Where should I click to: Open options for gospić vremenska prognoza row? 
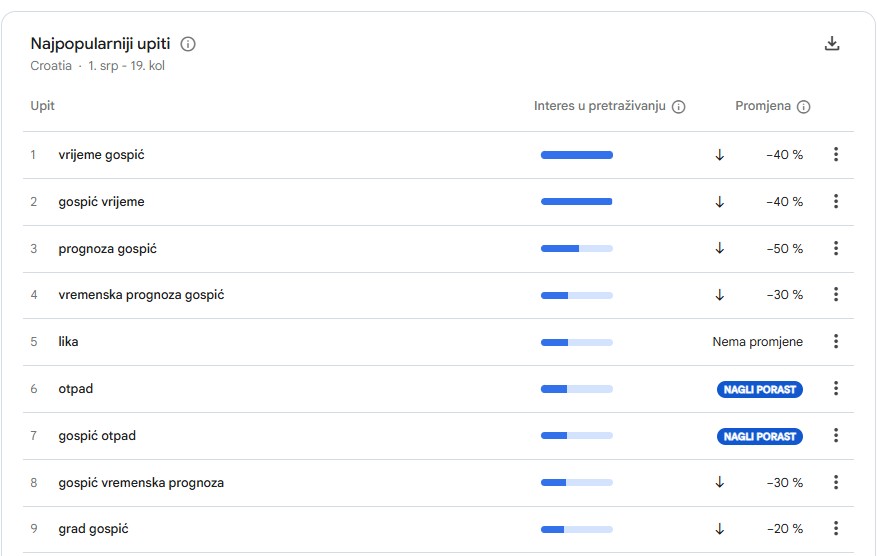pyautogui.click(x=836, y=482)
